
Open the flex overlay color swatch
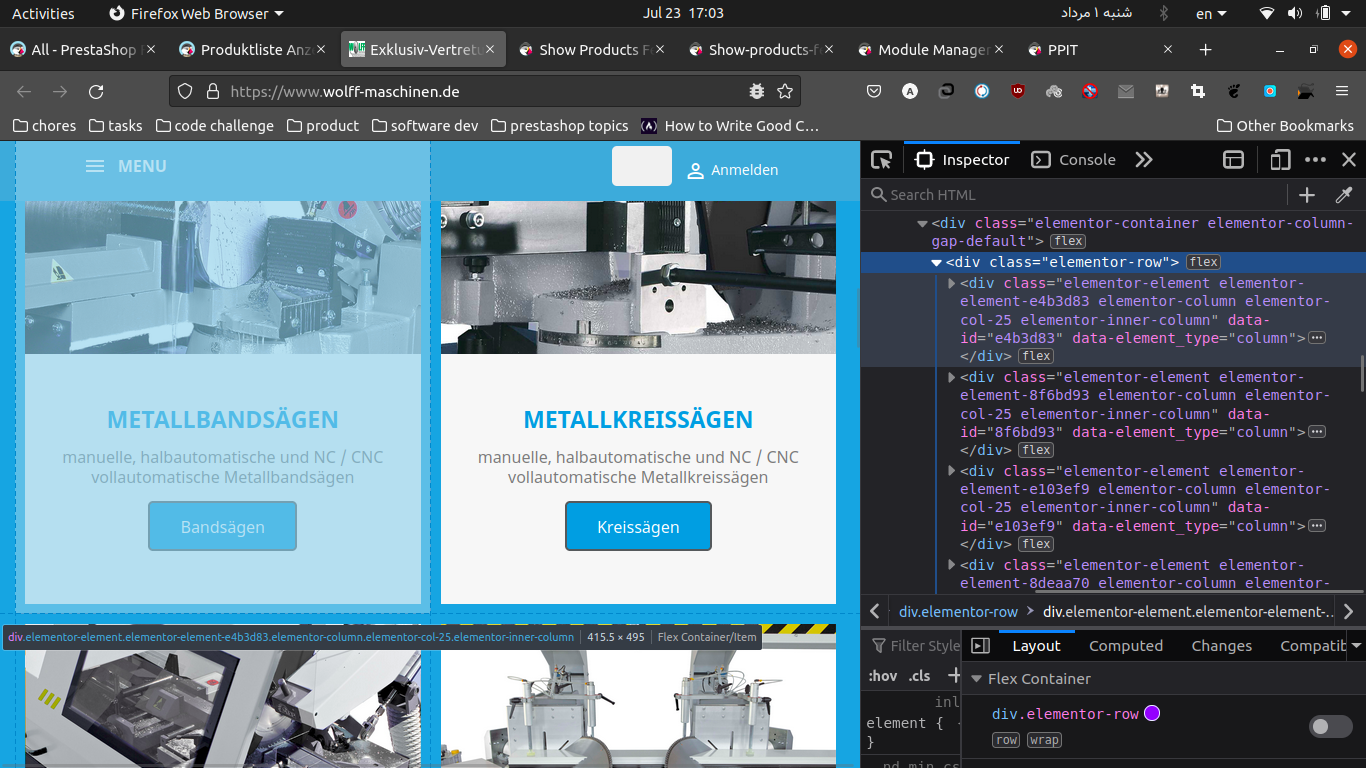pyautogui.click(x=1152, y=713)
